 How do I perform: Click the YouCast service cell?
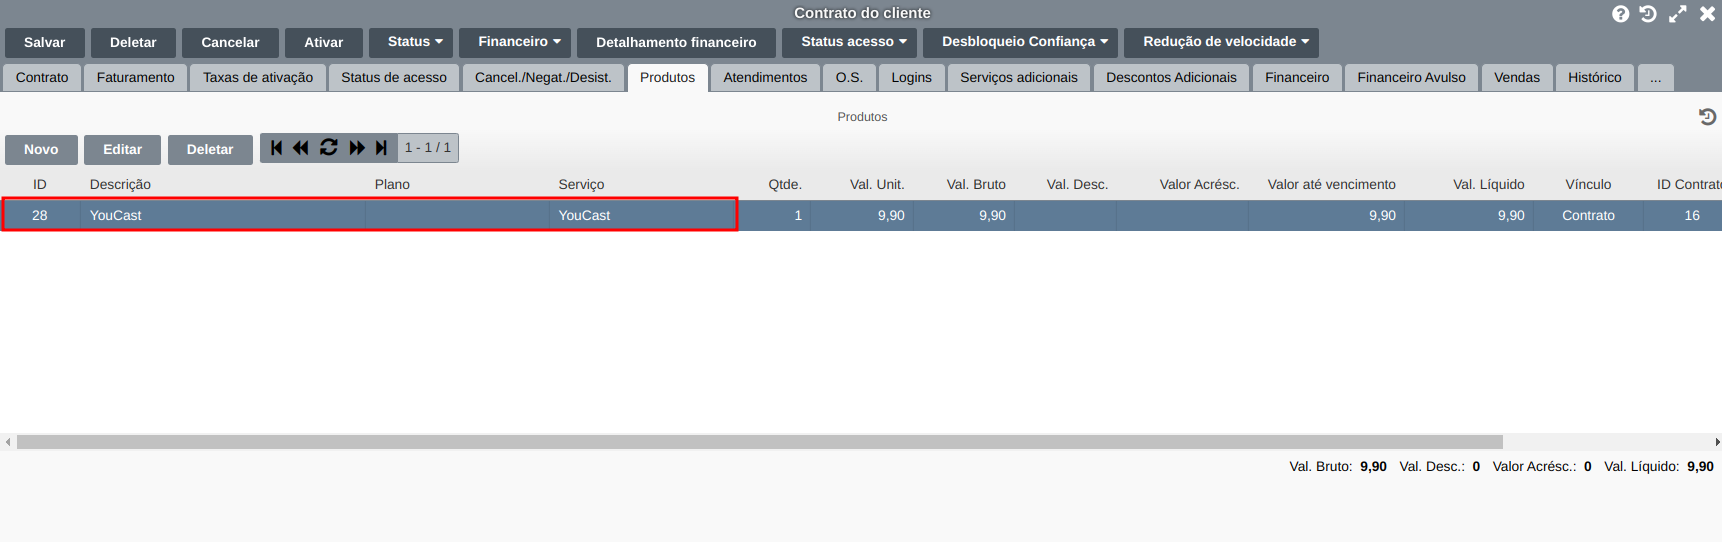pyautogui.click(x=643, y=215)
